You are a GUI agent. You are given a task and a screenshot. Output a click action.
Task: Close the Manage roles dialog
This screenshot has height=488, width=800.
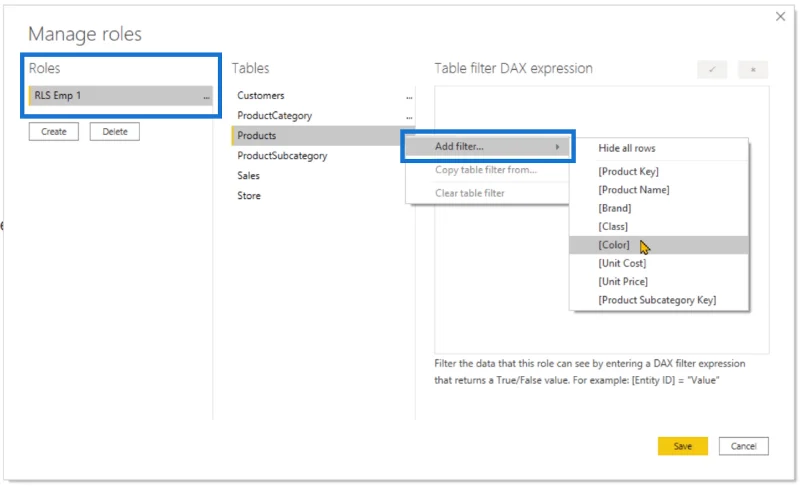coord(780,16)
